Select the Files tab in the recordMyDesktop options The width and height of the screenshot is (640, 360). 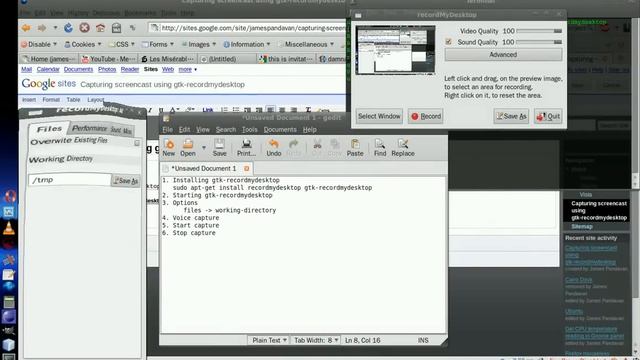(x=49, y=129)
